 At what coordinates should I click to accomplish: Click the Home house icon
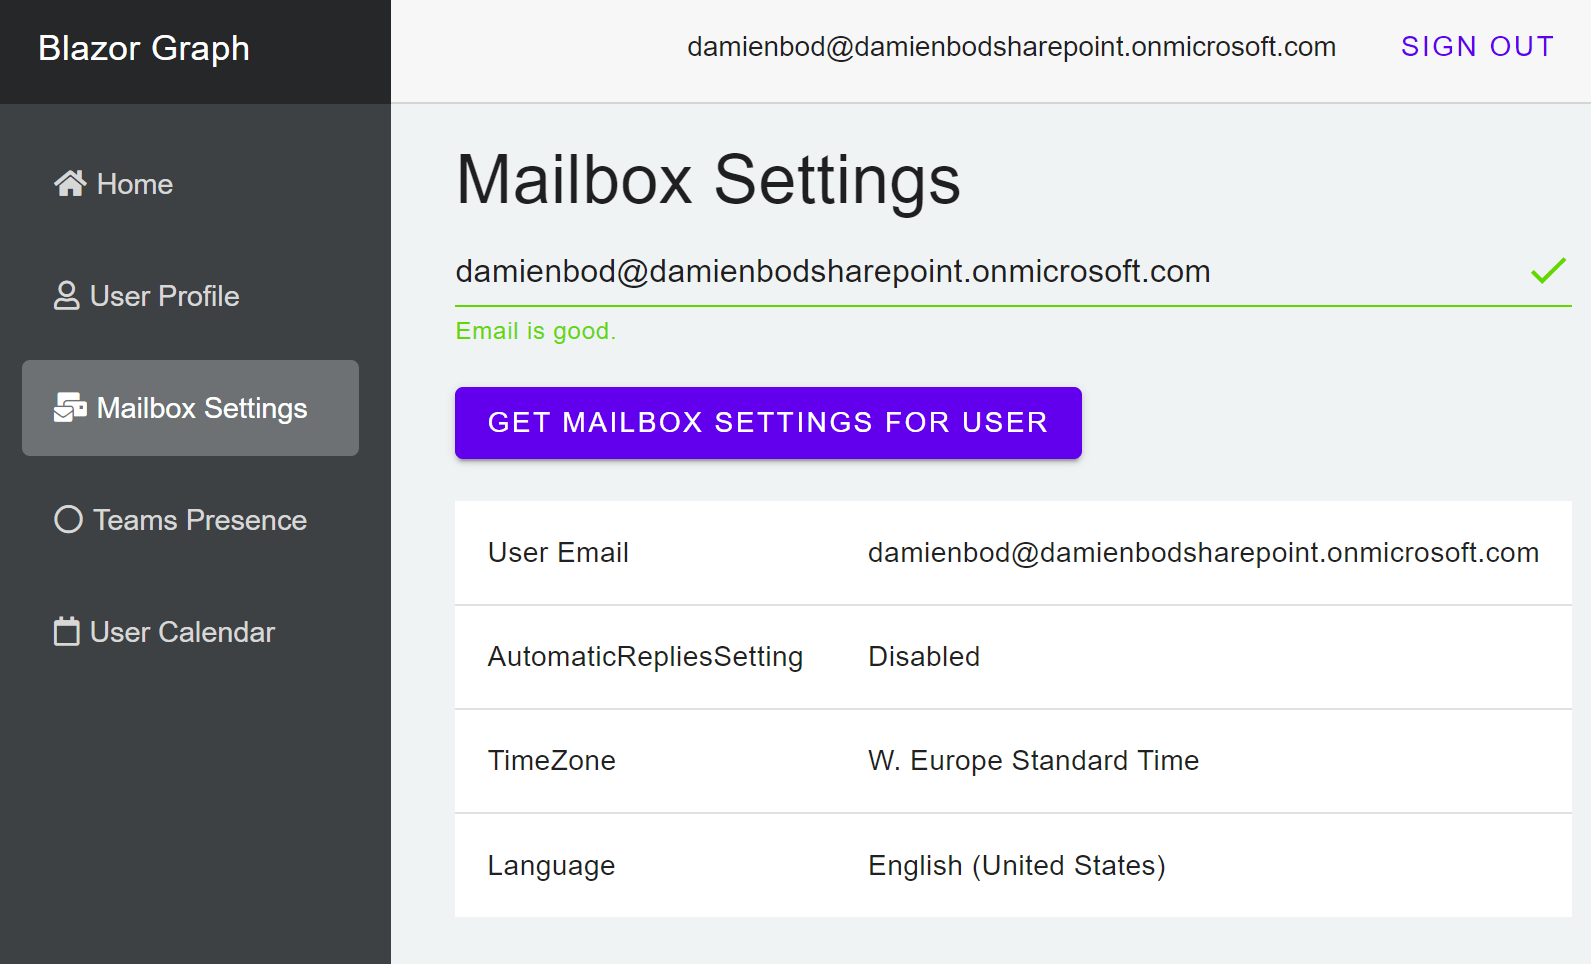point(70,184)
